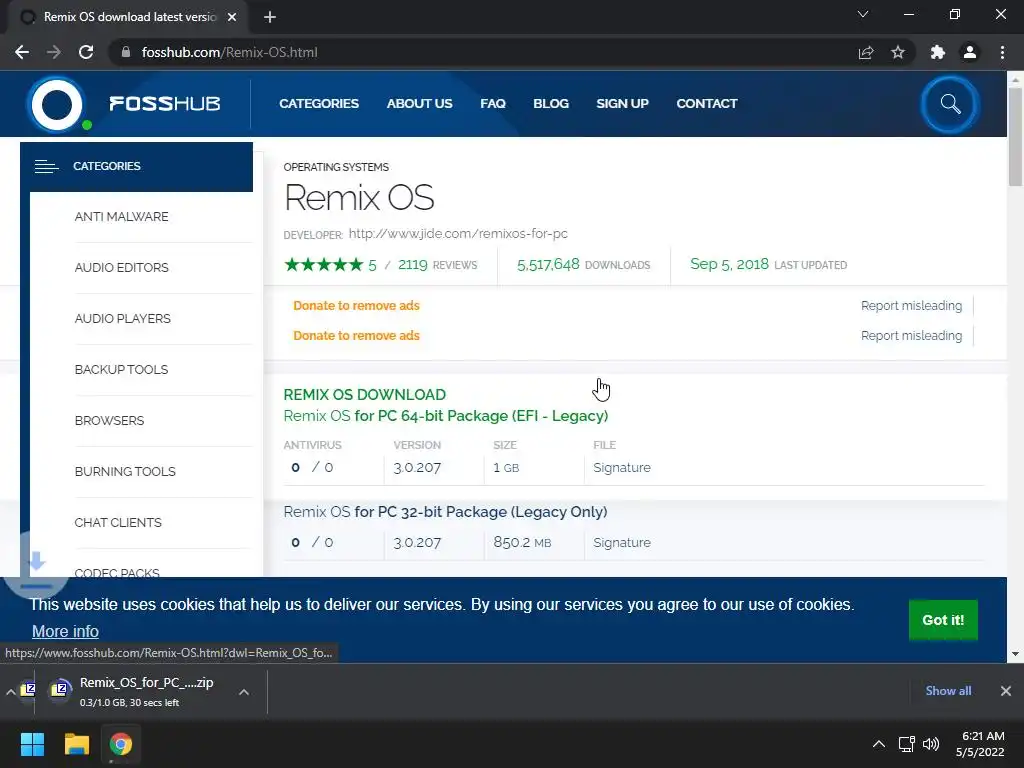Open Signature for the 64-bit package

pos(622,468)
